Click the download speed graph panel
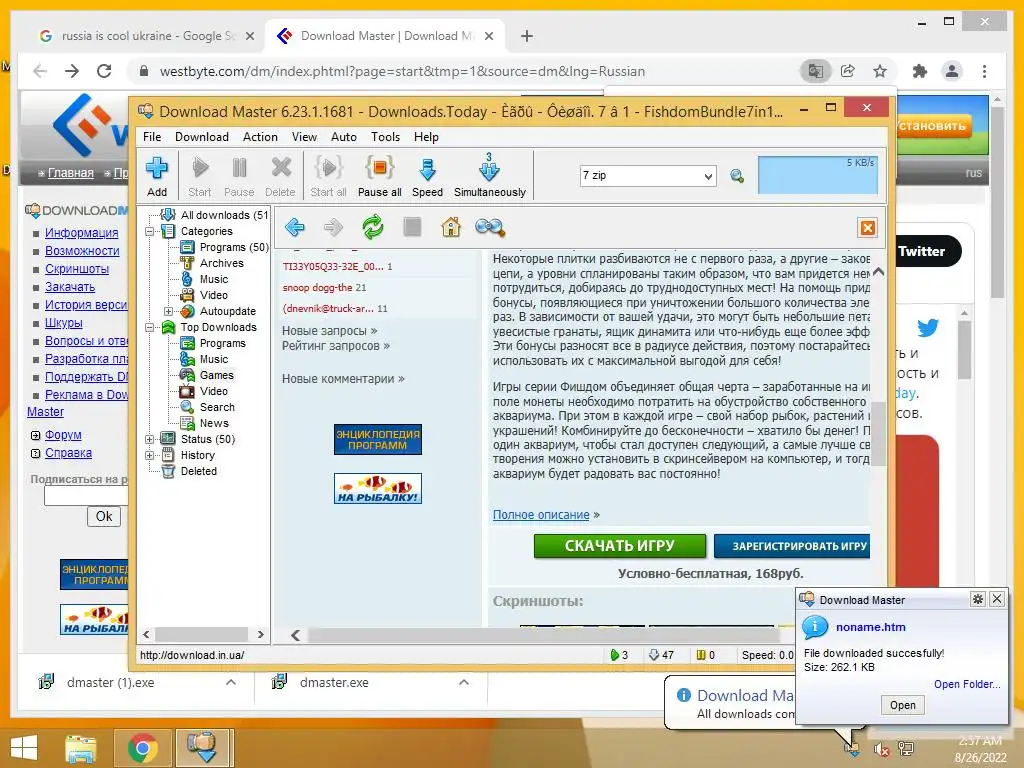The width and height of the screenshot is (1024, 768). 818,175
